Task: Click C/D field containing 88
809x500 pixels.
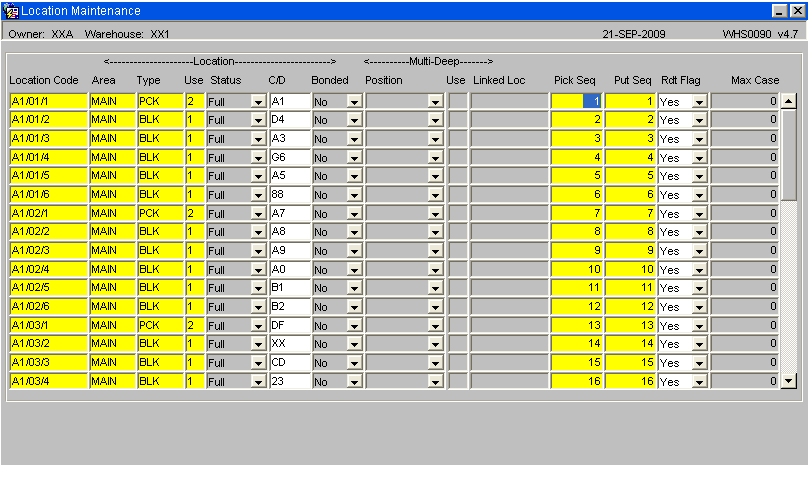Action: [x=290, y=195]
